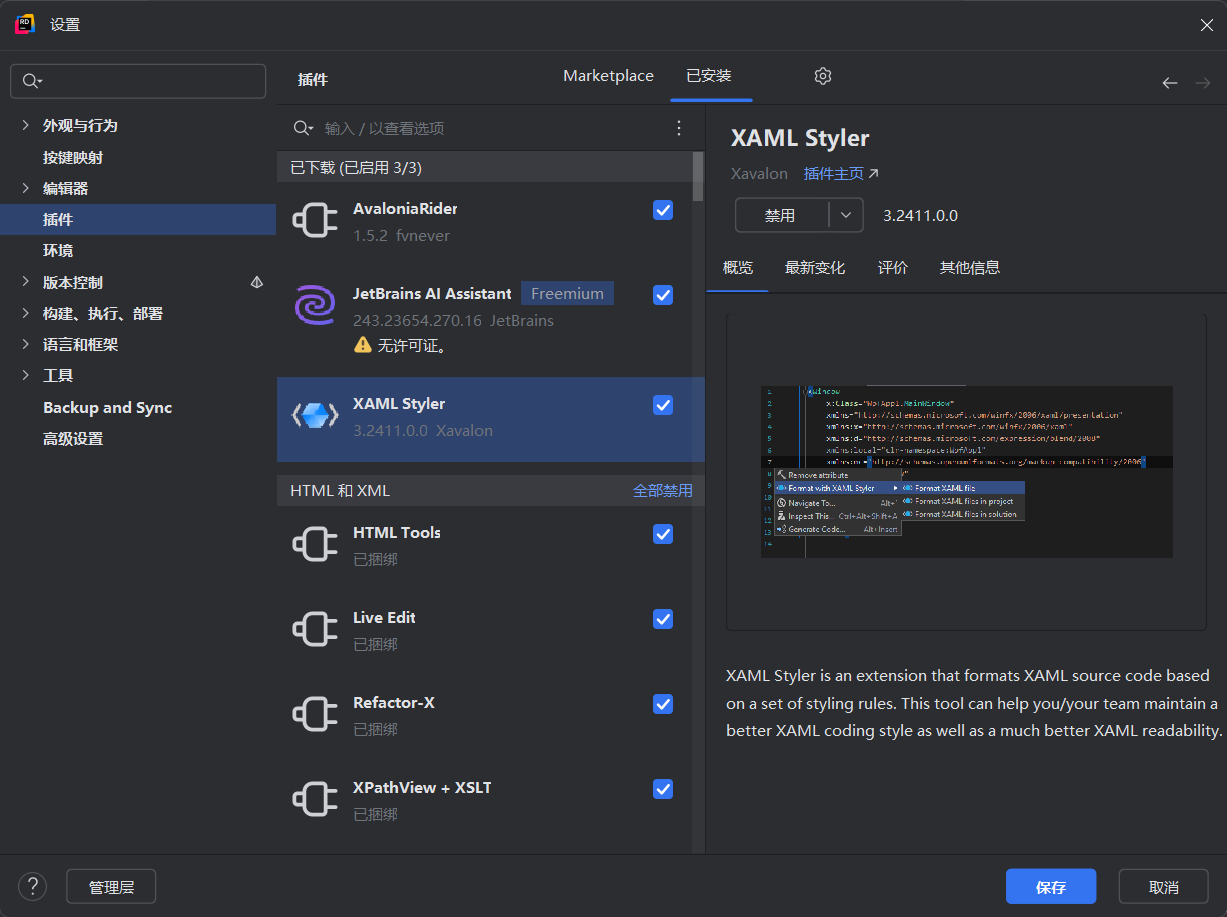Click the AvaloniaRider plugin icon

point(315,221)
